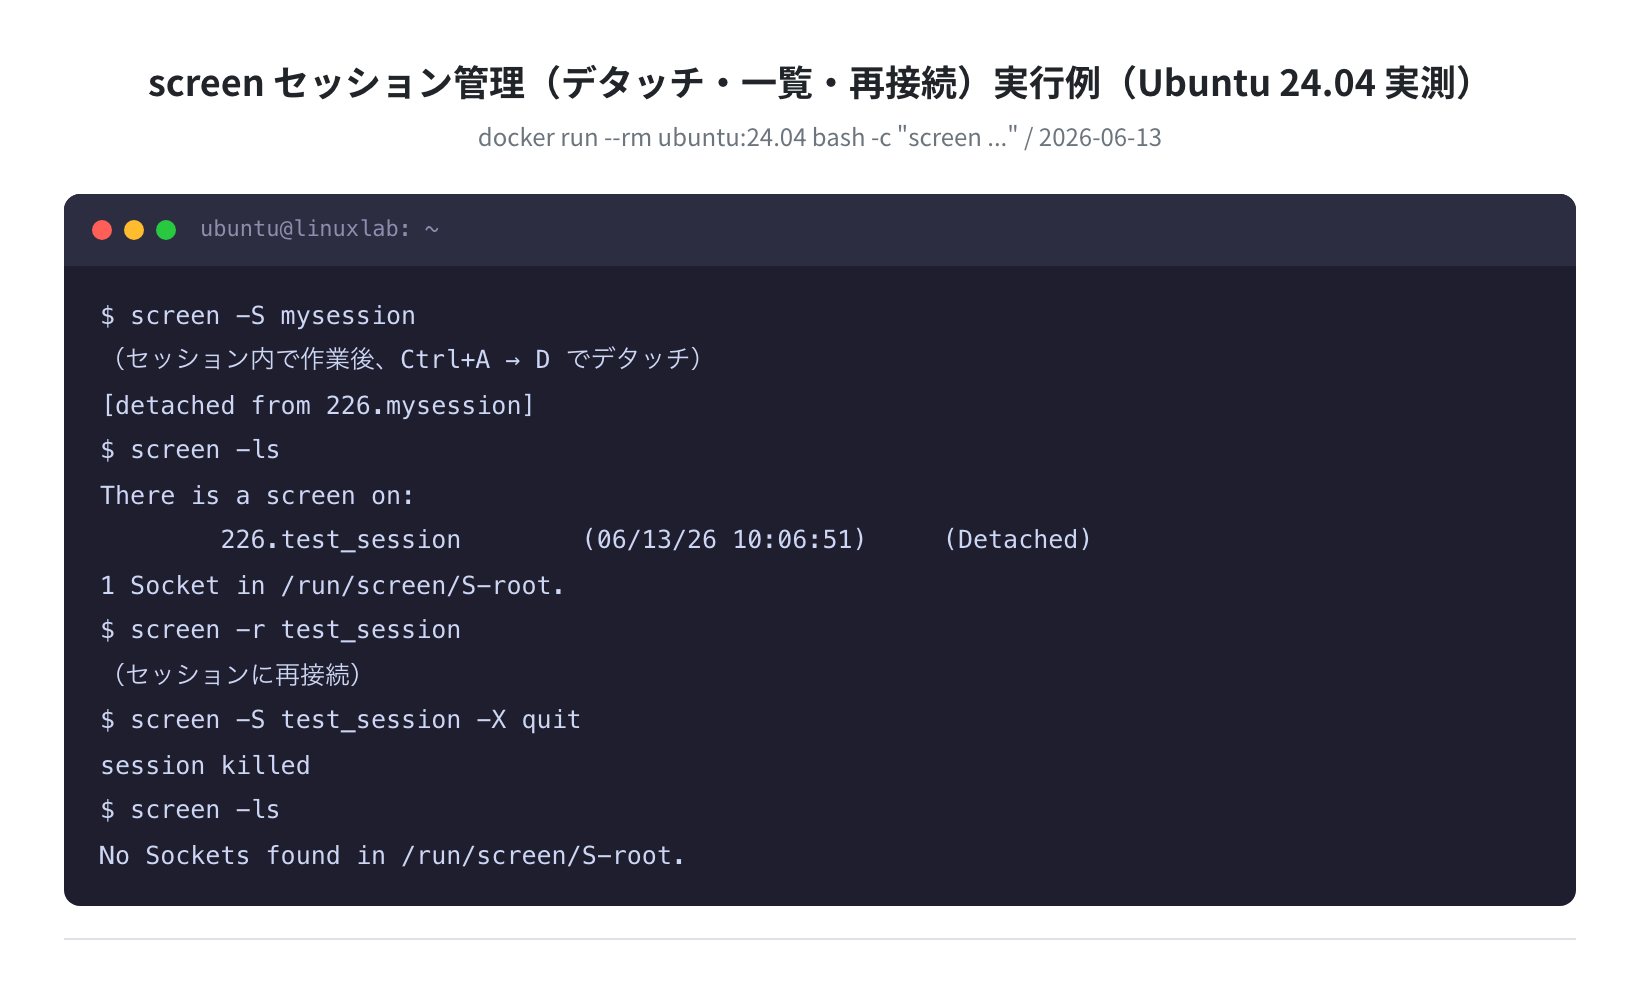Image resolution: width=1640 pixels, height=1002 pixels.
Task: Click the first 'screen -ls' command
Action: [190, 450]
